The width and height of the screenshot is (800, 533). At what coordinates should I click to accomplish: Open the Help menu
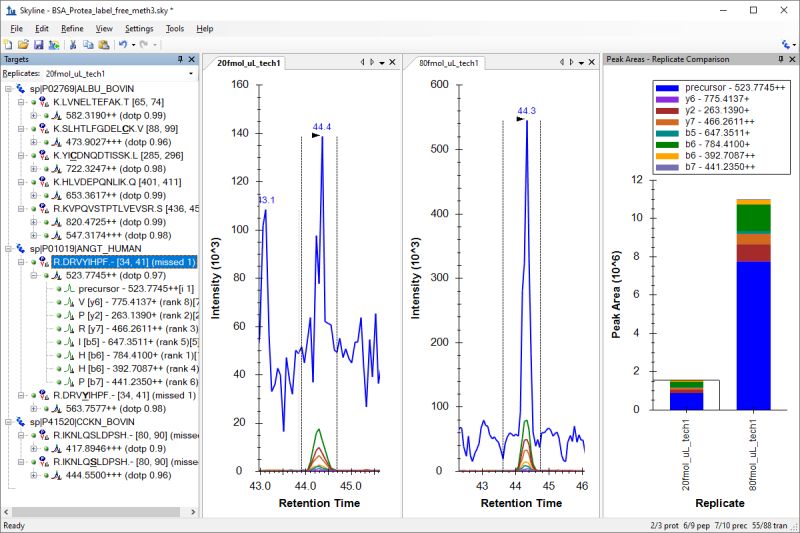[205, 29]
